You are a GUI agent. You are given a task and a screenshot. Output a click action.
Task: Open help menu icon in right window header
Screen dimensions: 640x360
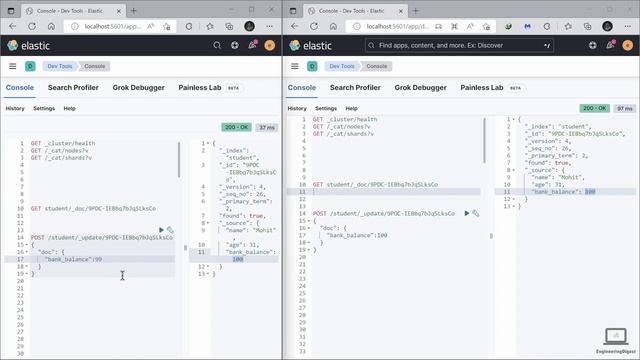(x=593, y=45)
